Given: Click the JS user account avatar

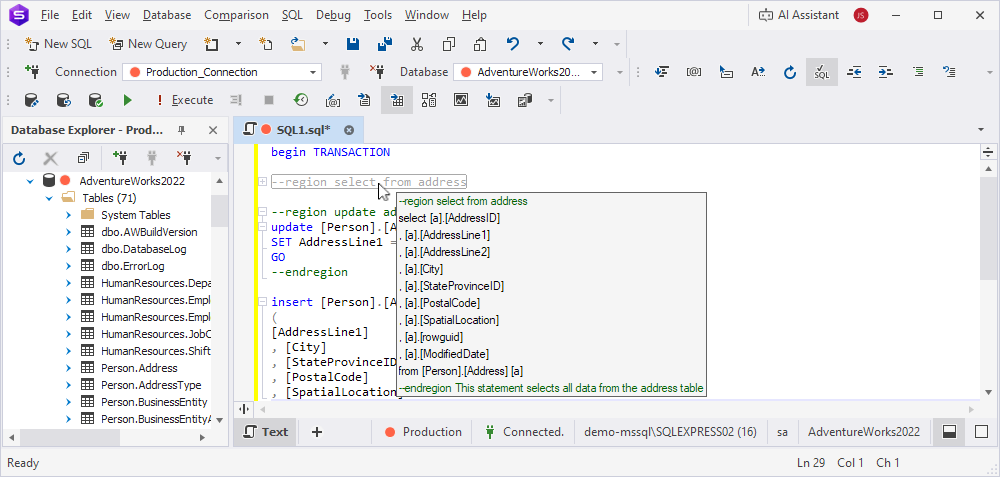Looking at the screenshot, I should click(861, 15).
